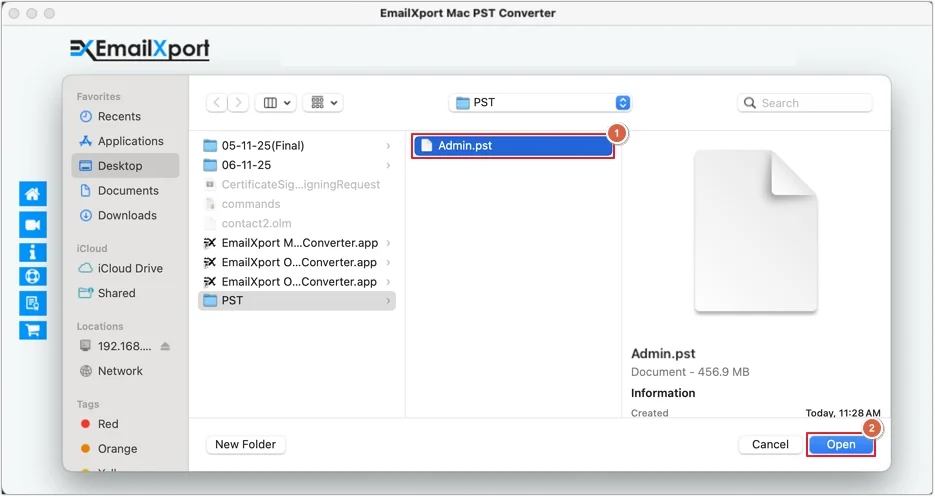This screenshot has width=935, height=497.
Task: Select iCloud Drive in the sidebar
Action: pyautogui.click(x=130, y=268)
